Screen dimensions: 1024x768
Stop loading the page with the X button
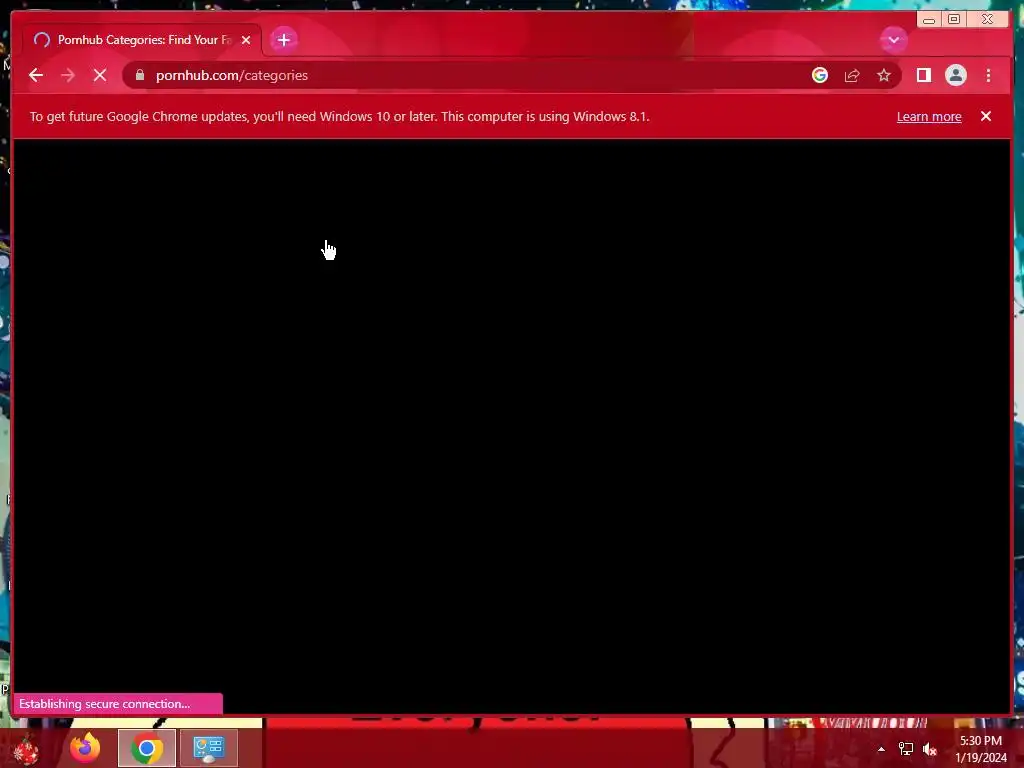point(100,75)
